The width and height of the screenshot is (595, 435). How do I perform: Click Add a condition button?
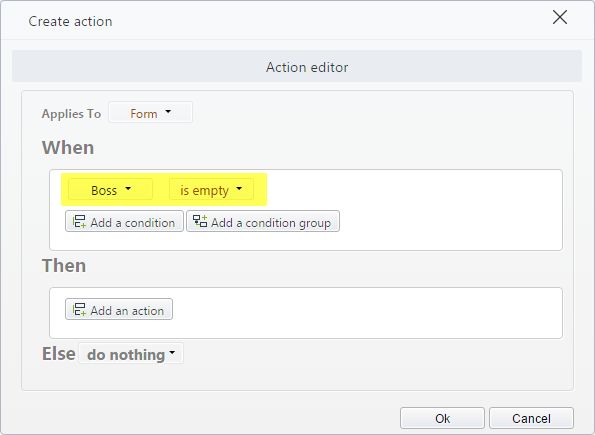coord(124,221)
